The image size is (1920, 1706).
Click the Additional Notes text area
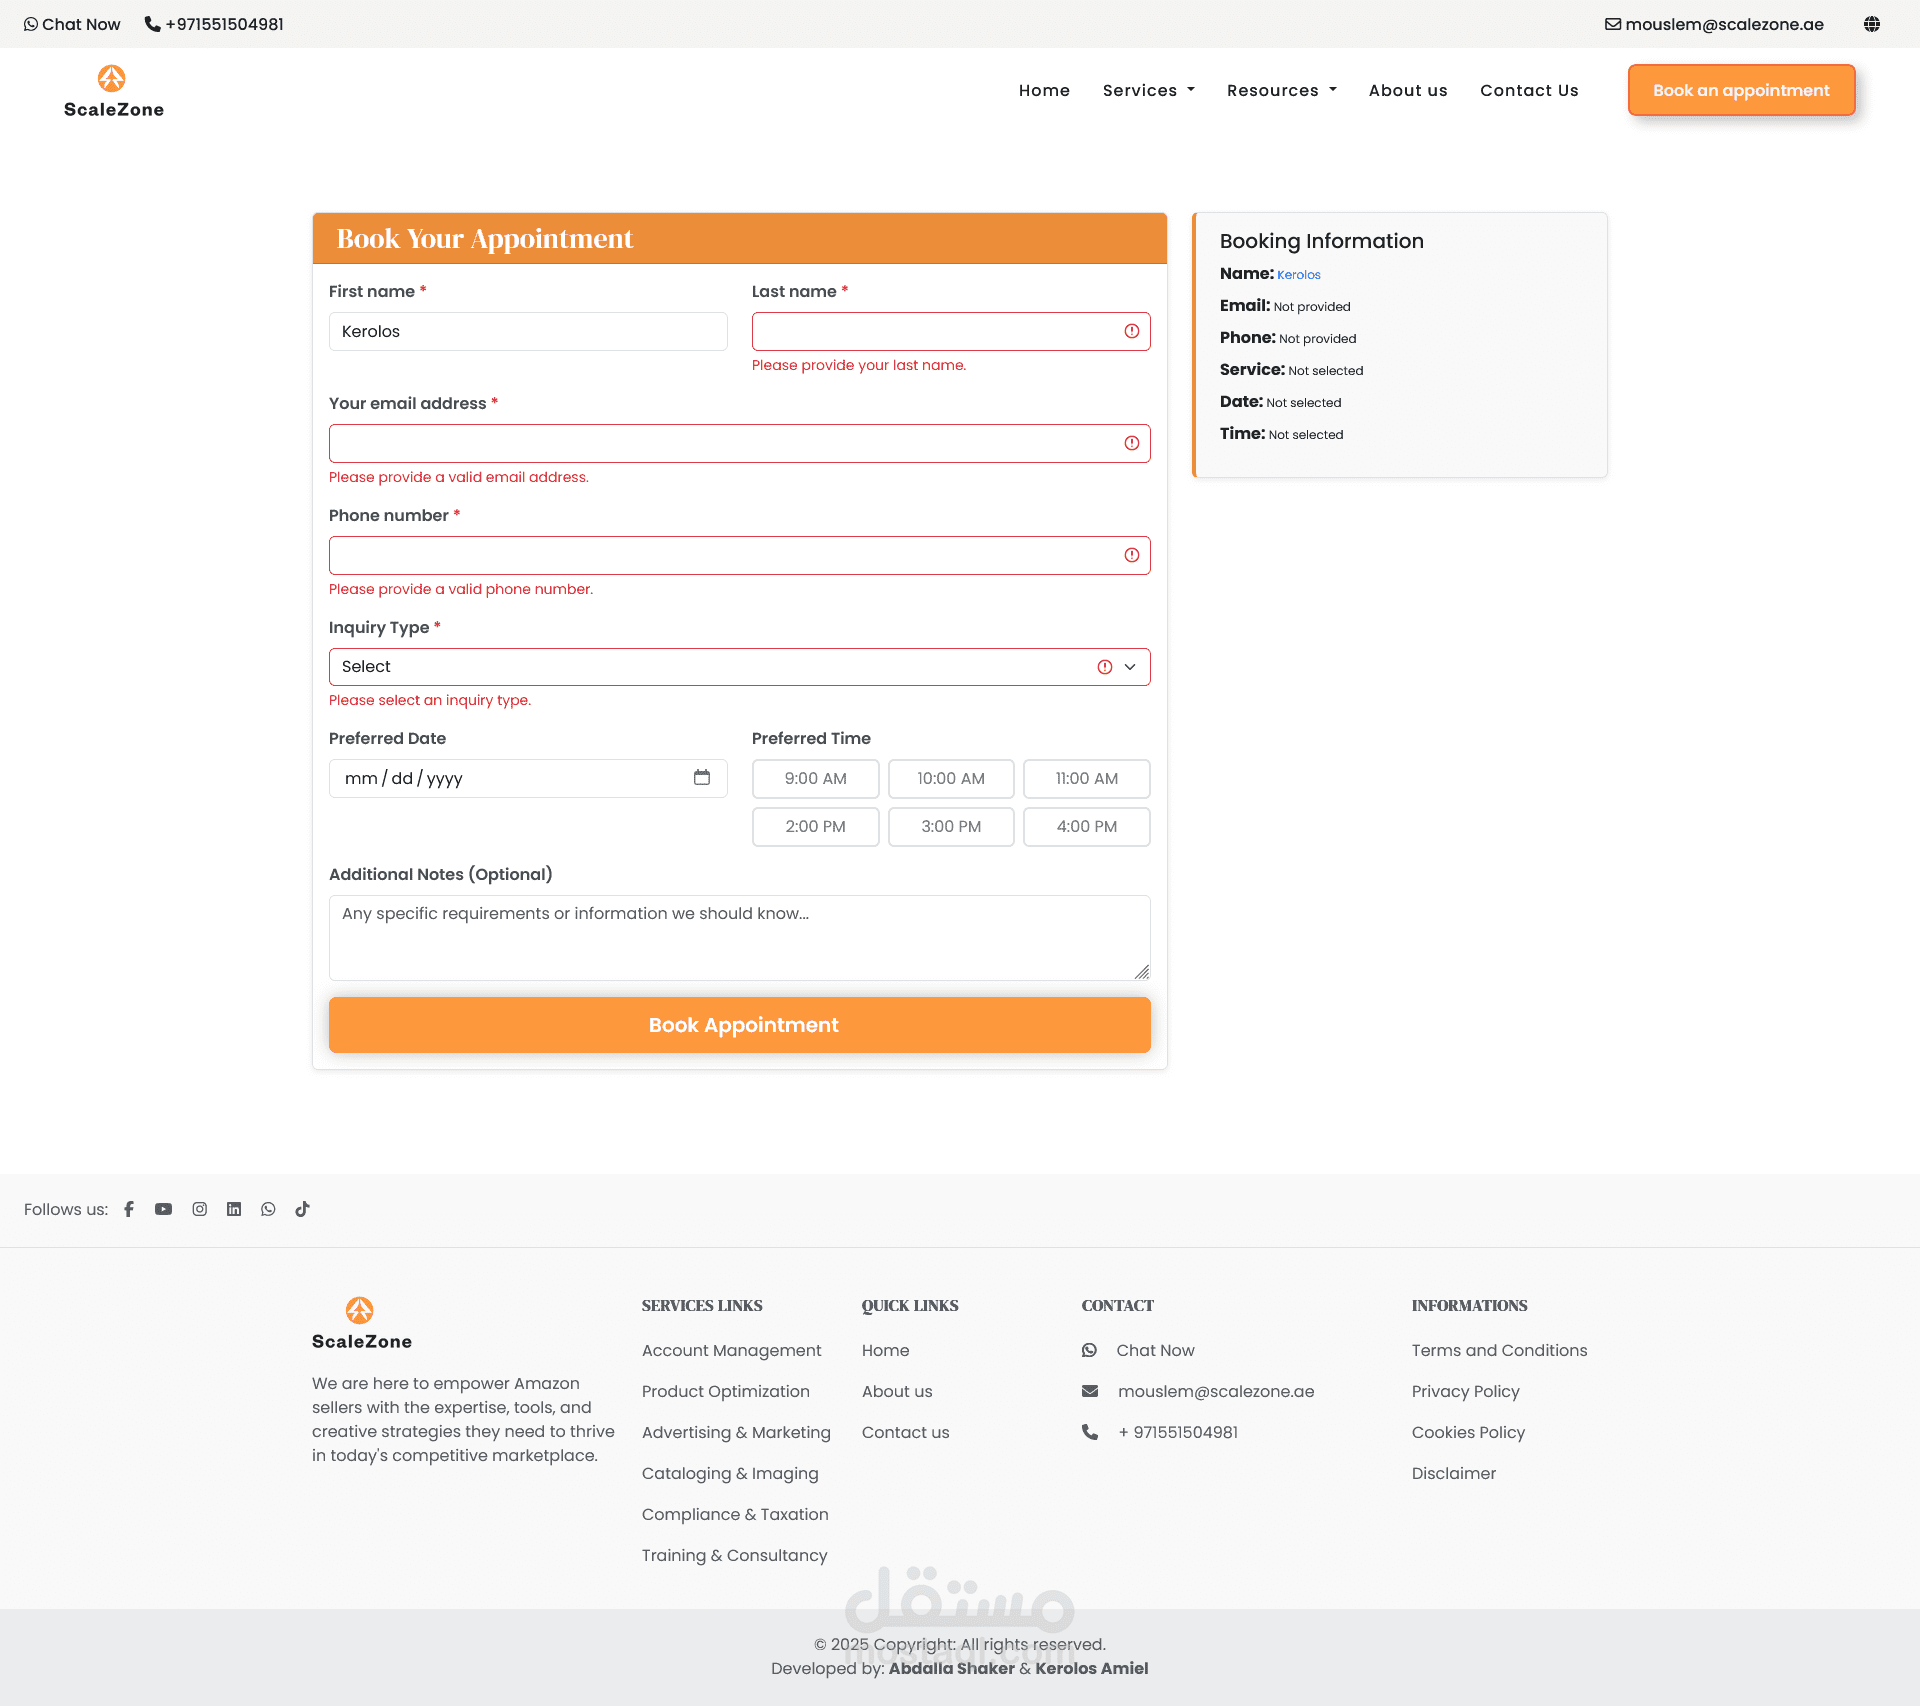click(739, 937)
